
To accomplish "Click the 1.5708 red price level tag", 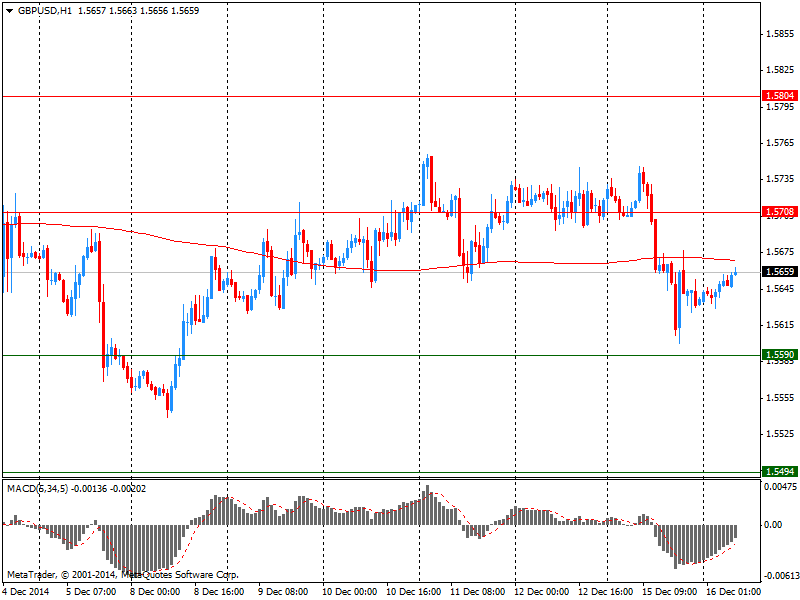I will 779,211.
